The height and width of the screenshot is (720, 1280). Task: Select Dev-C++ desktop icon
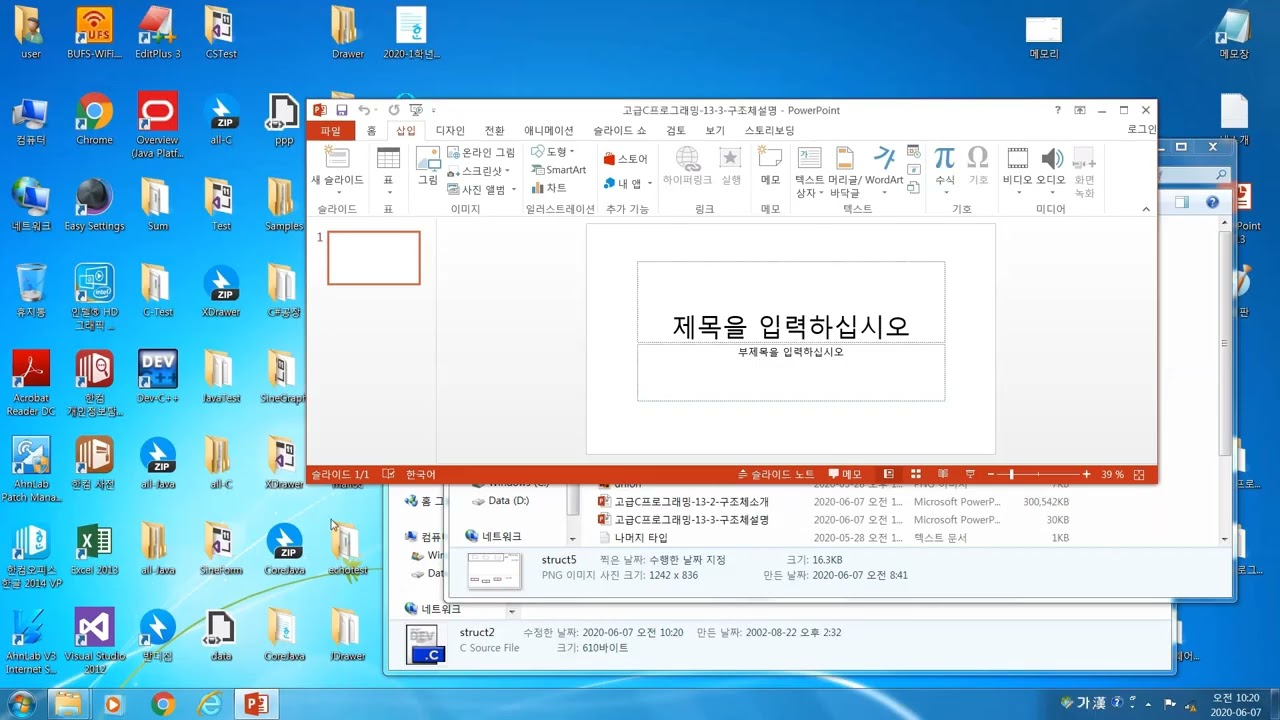click(157, 377)
